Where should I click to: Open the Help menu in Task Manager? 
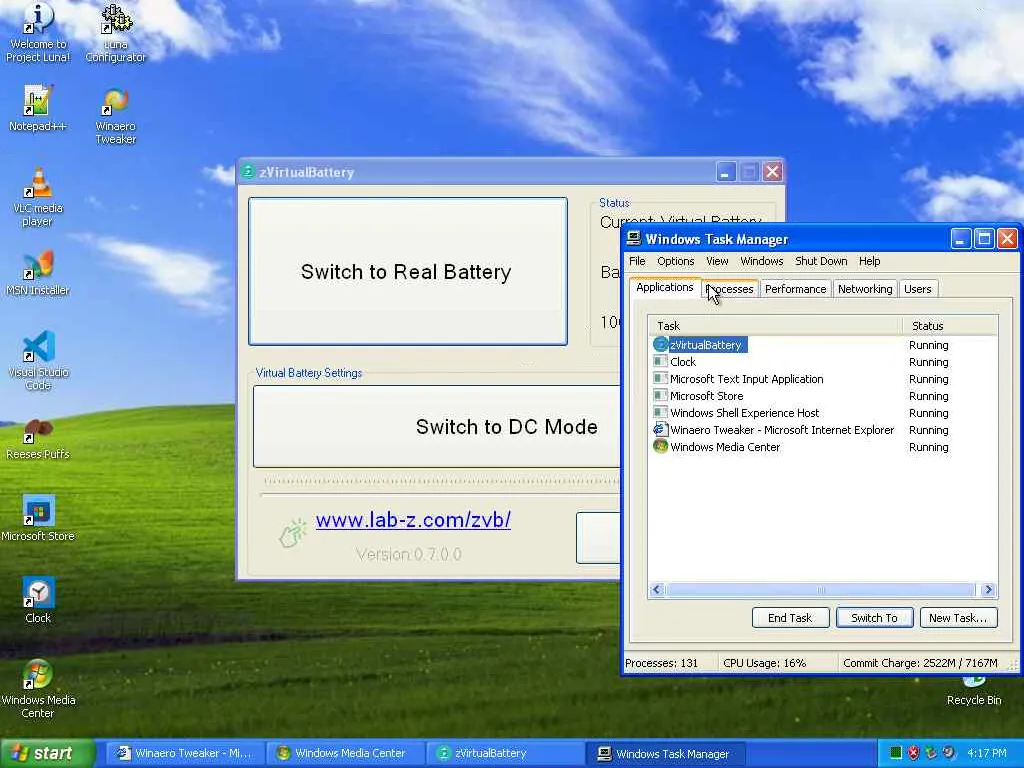point(869,261)
